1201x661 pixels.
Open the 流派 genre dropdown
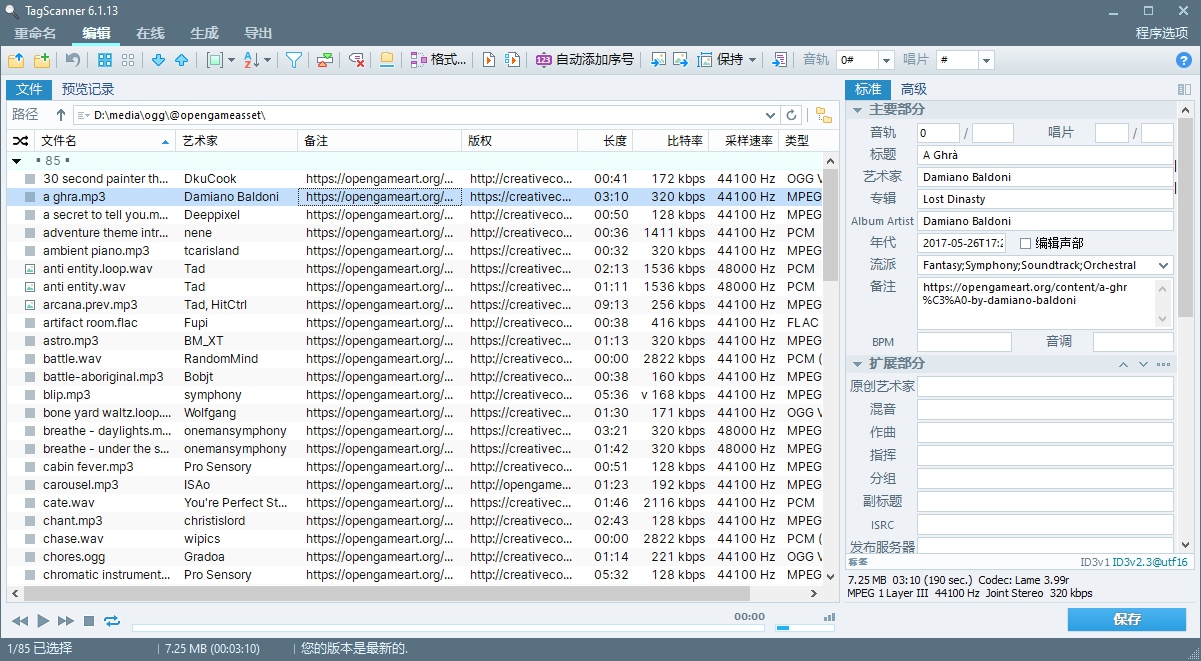click(x=1164, y=265)
